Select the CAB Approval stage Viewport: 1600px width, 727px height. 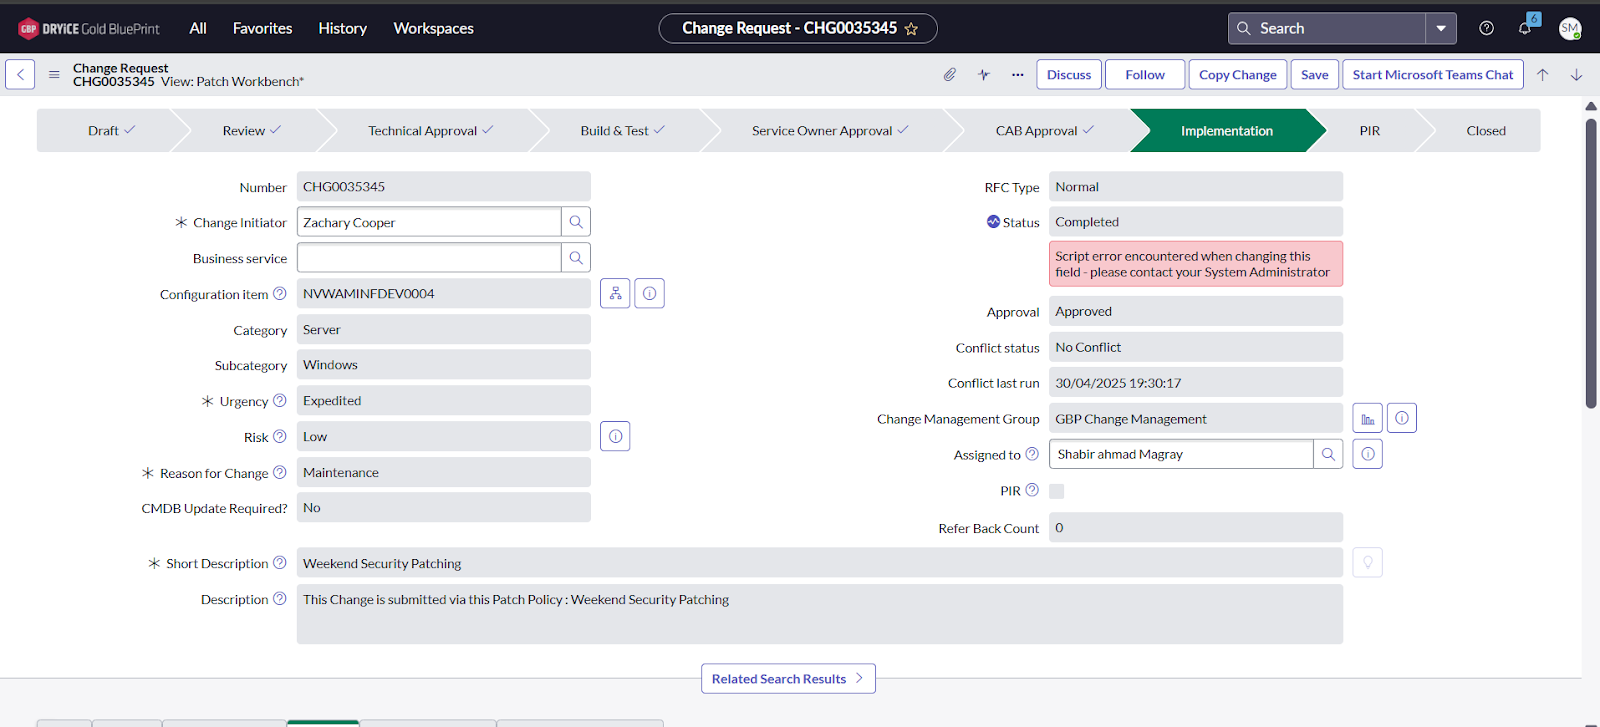pos(1045,130)
